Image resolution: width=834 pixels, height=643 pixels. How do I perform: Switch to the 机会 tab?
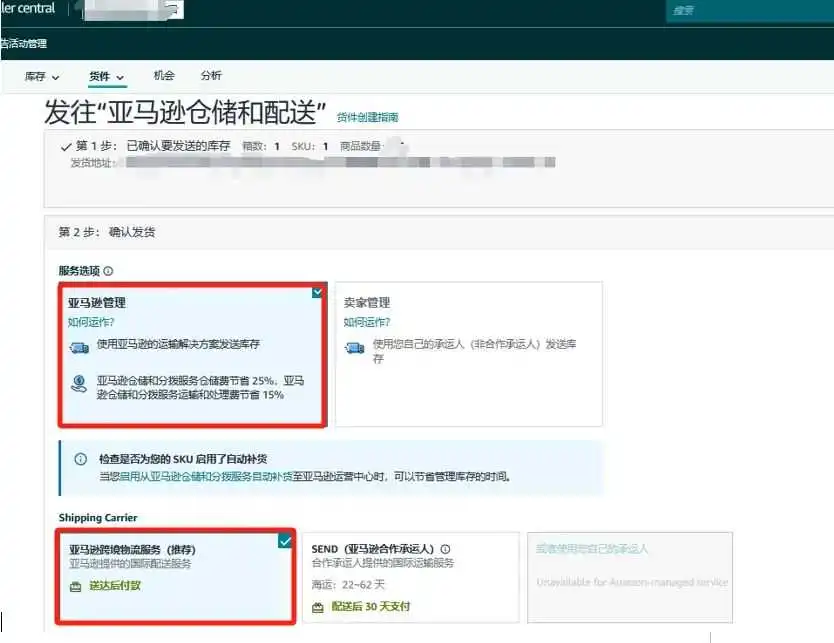(x=164, y=76)
